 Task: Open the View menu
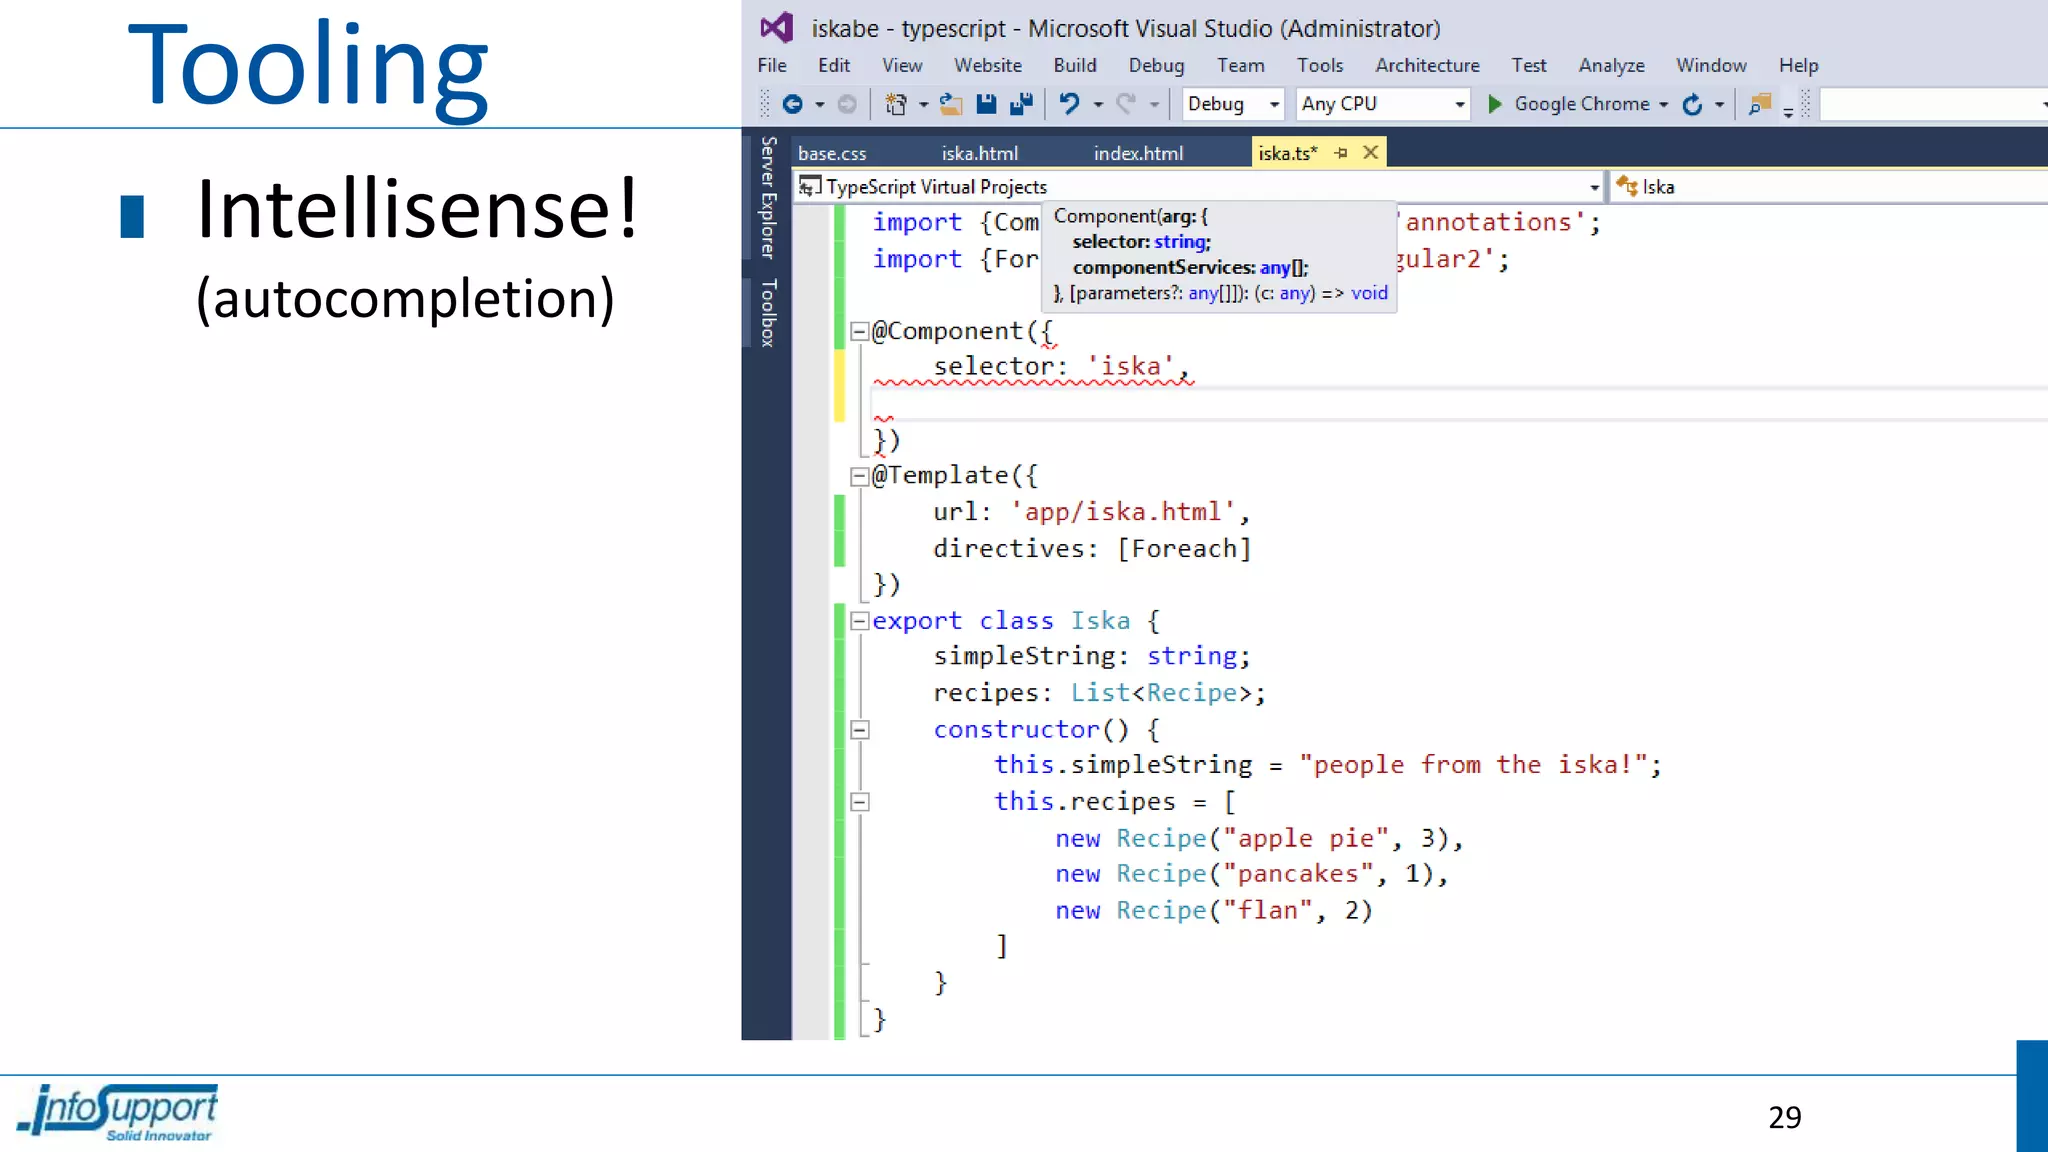902,65
